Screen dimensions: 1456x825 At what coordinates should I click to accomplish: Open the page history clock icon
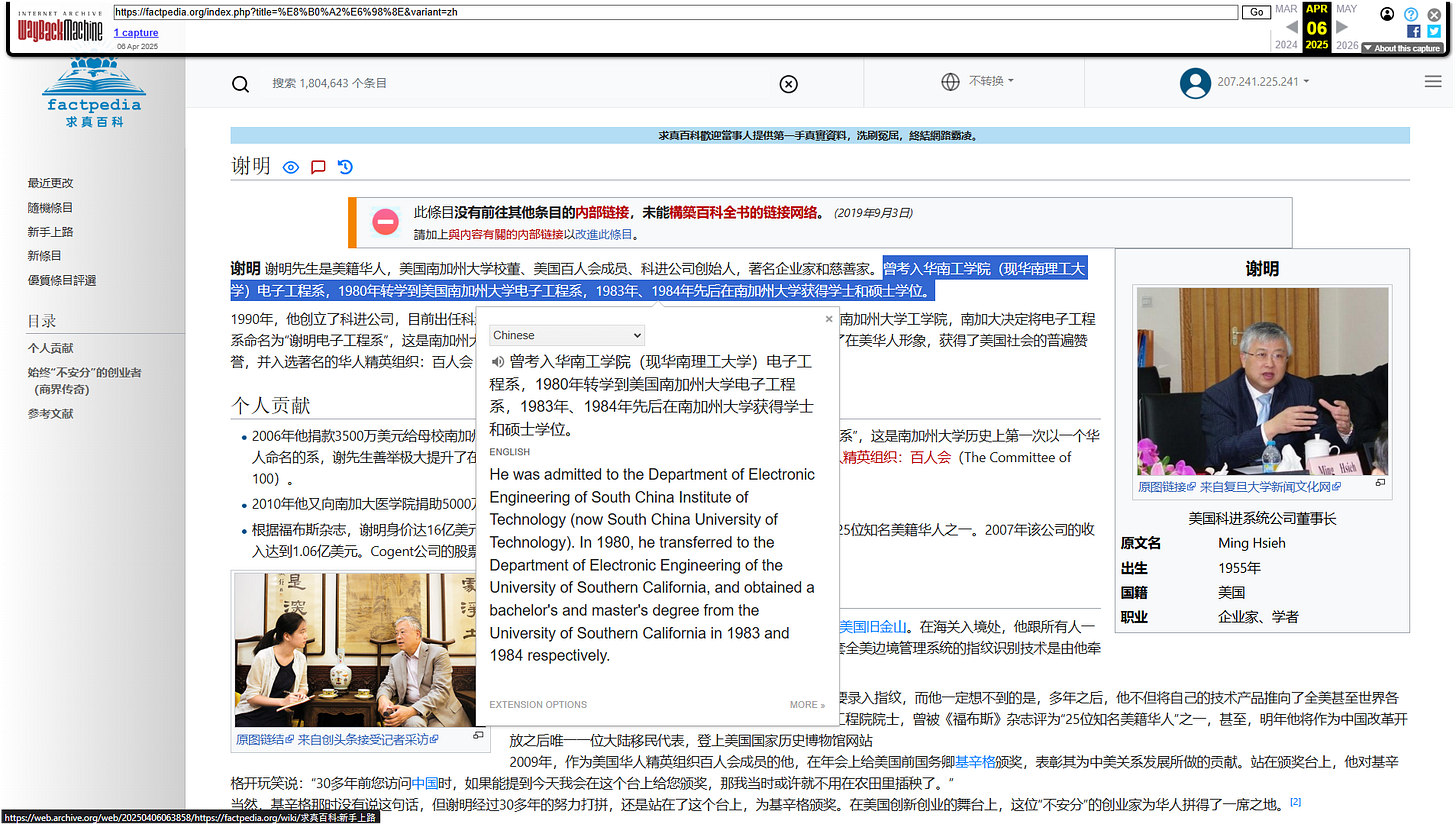pos(345,167)
